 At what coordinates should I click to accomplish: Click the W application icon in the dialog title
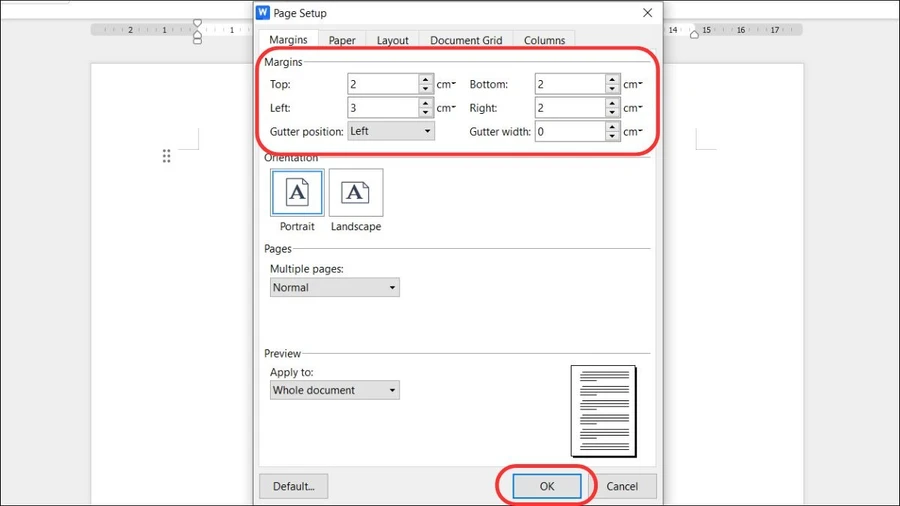(263, 13)
